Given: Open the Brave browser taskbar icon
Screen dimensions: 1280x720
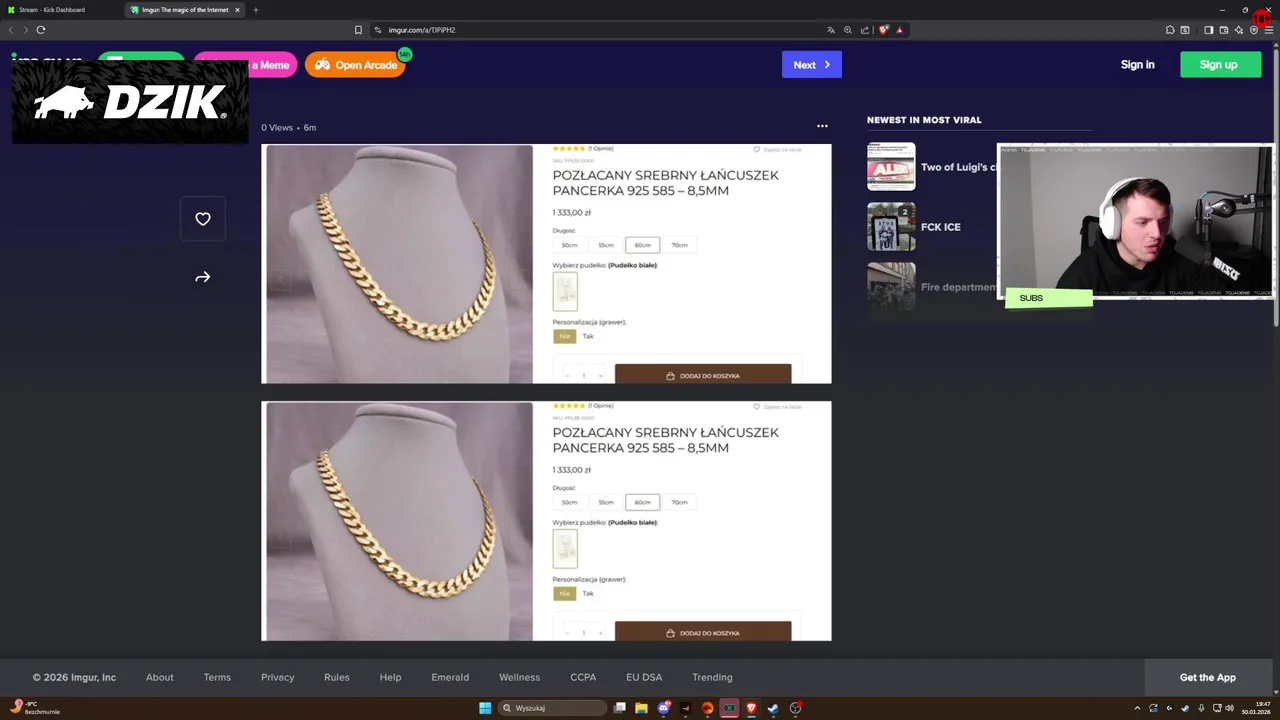Looking at the screenshot, I should click(x=751, y=708).
